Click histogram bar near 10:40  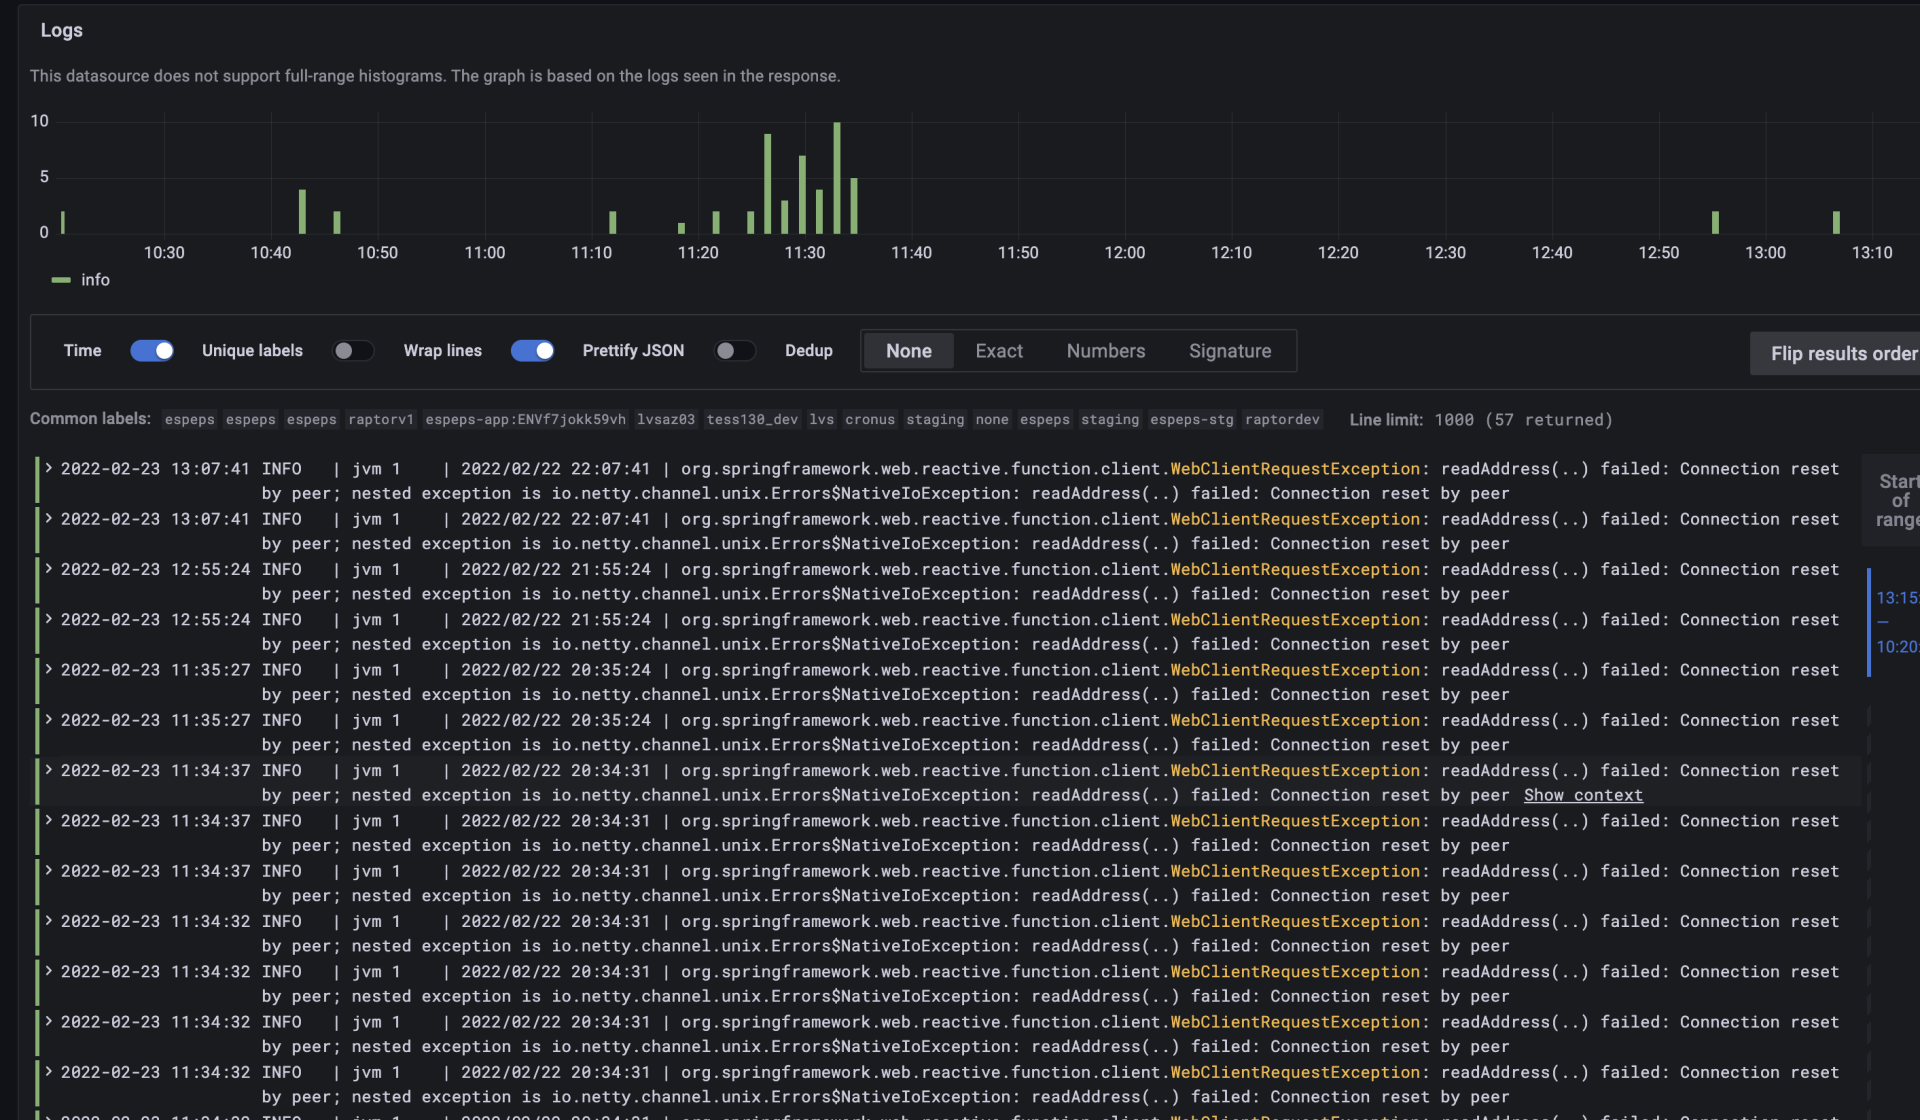coord(302,211)
